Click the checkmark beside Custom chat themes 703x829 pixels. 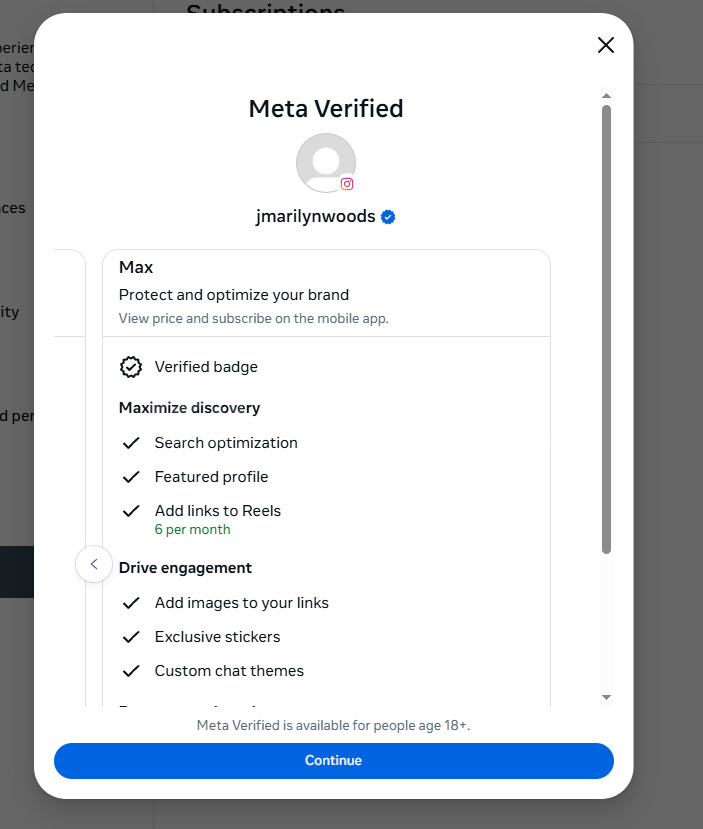(x=130, y=671)
